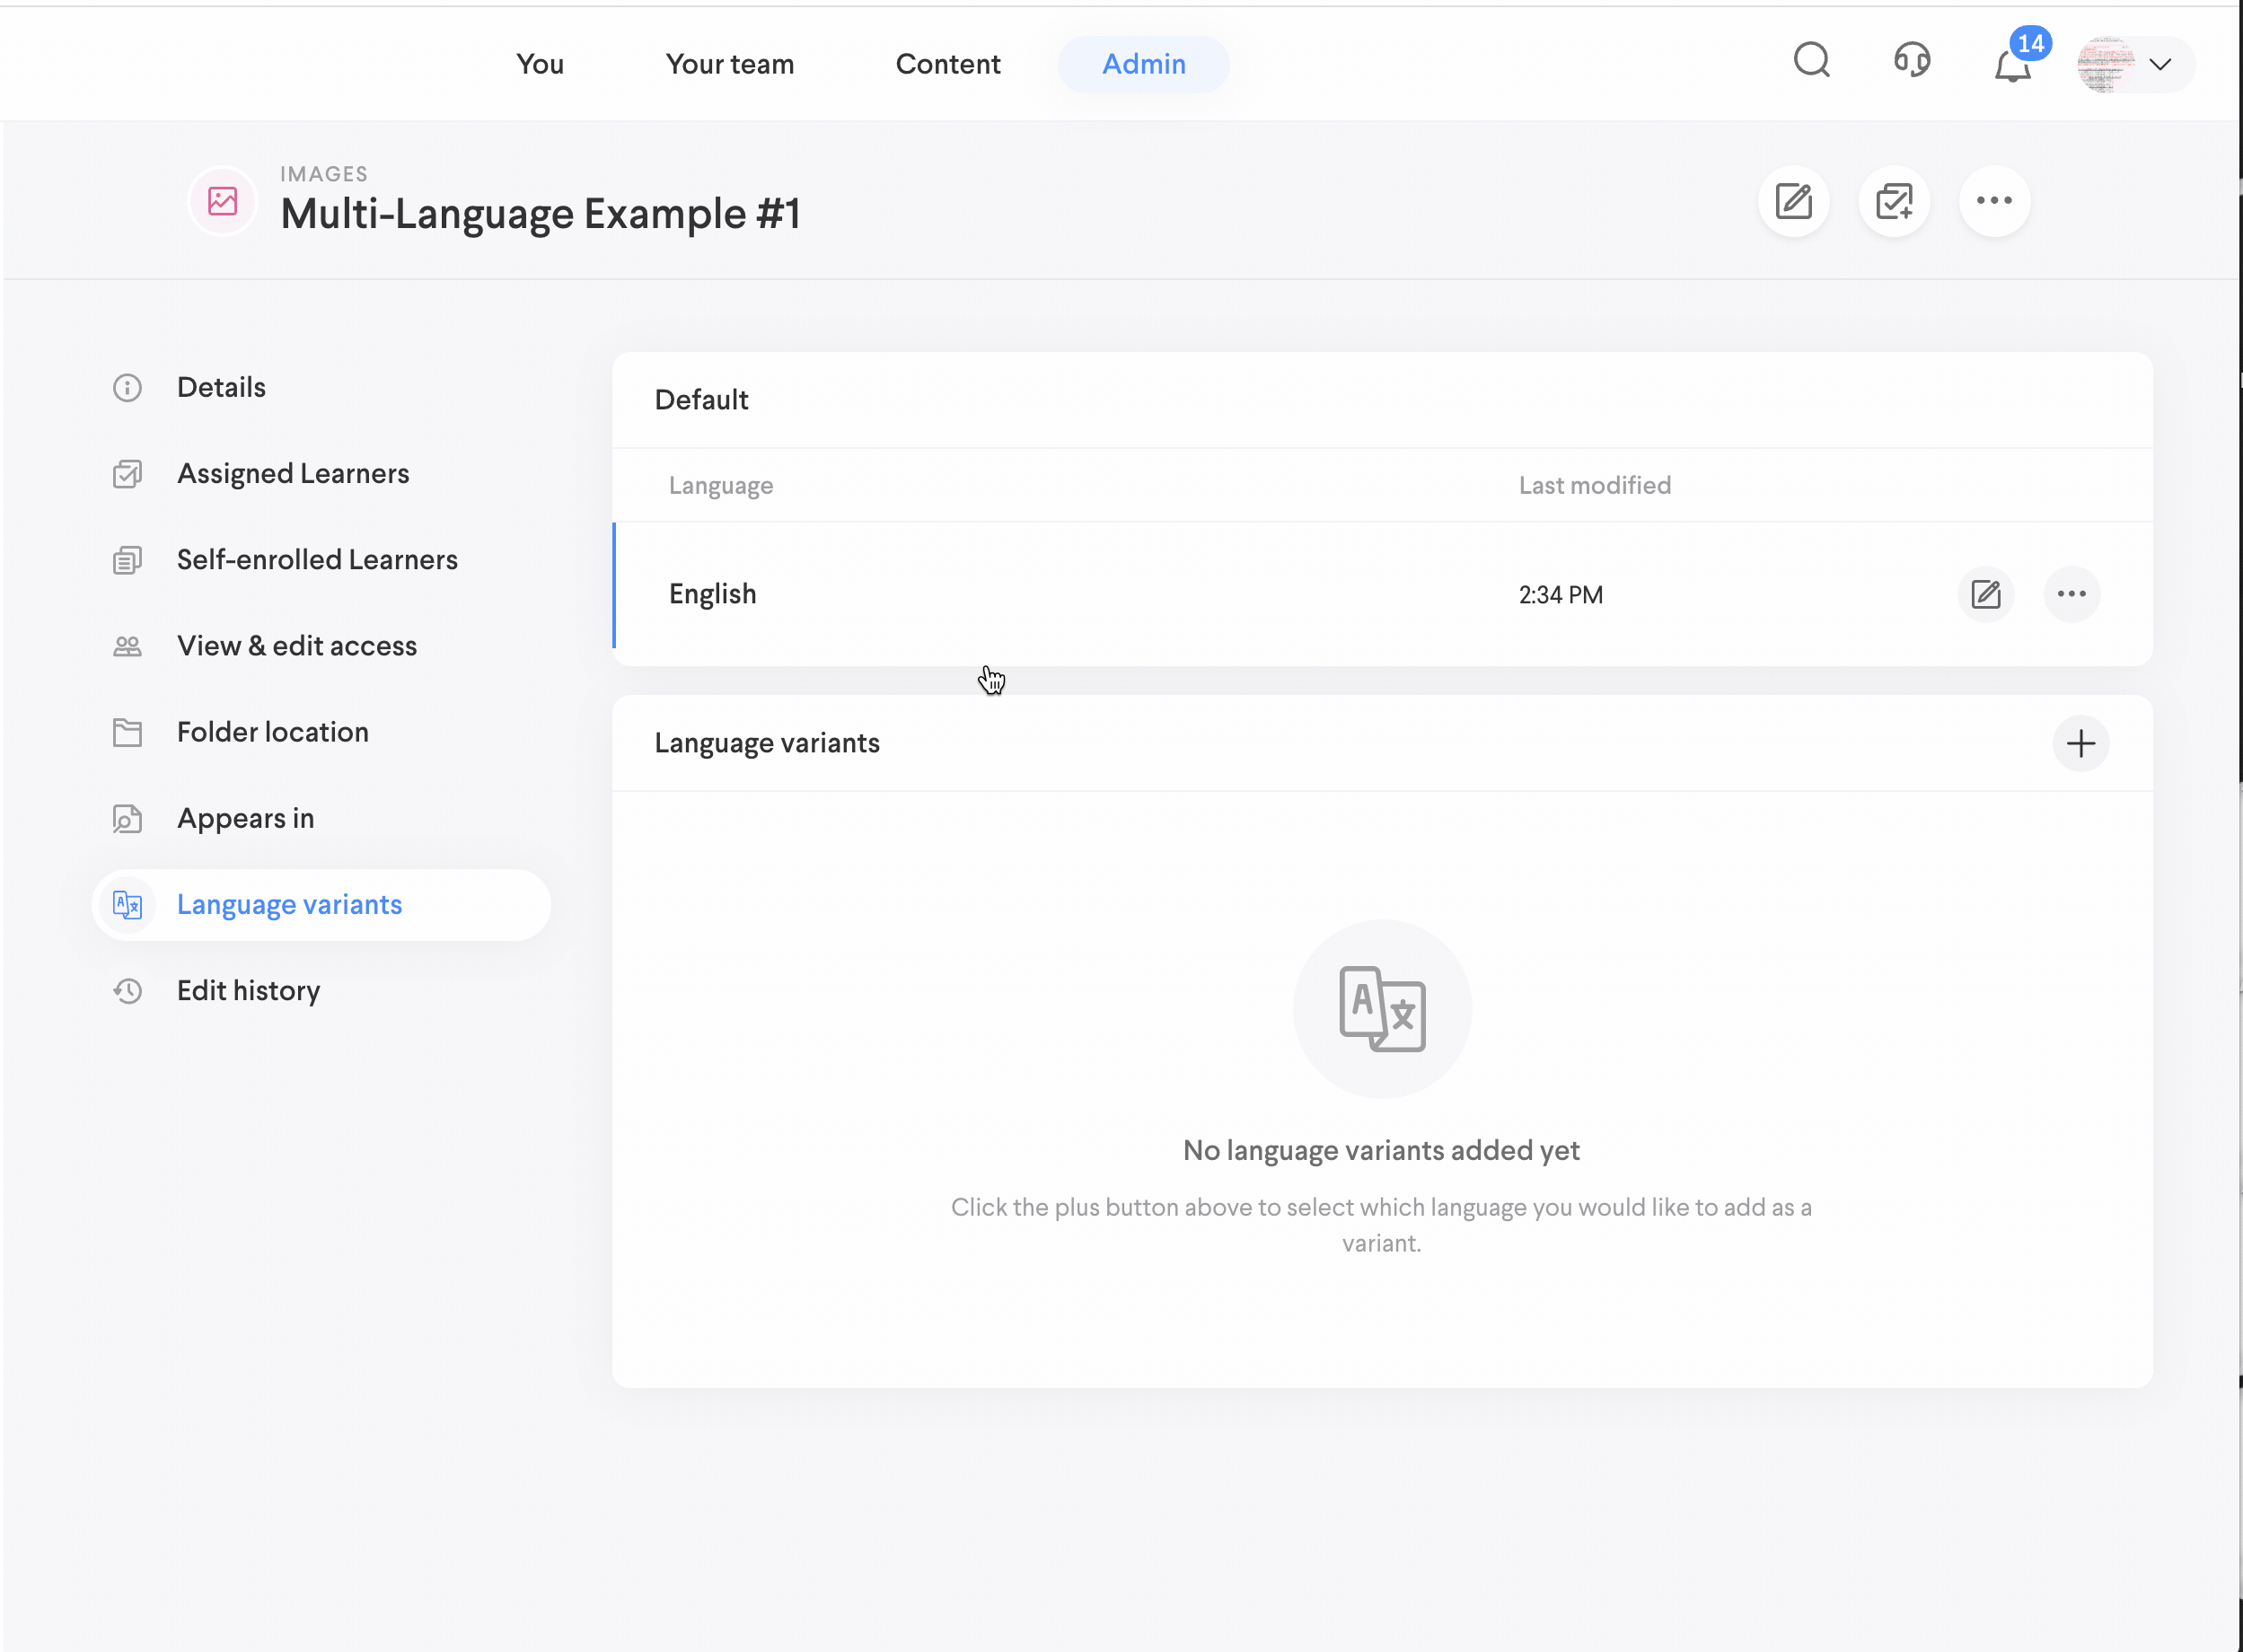
Task: Click the edit pencil icon in header
Action: (x=1793, y=202)
